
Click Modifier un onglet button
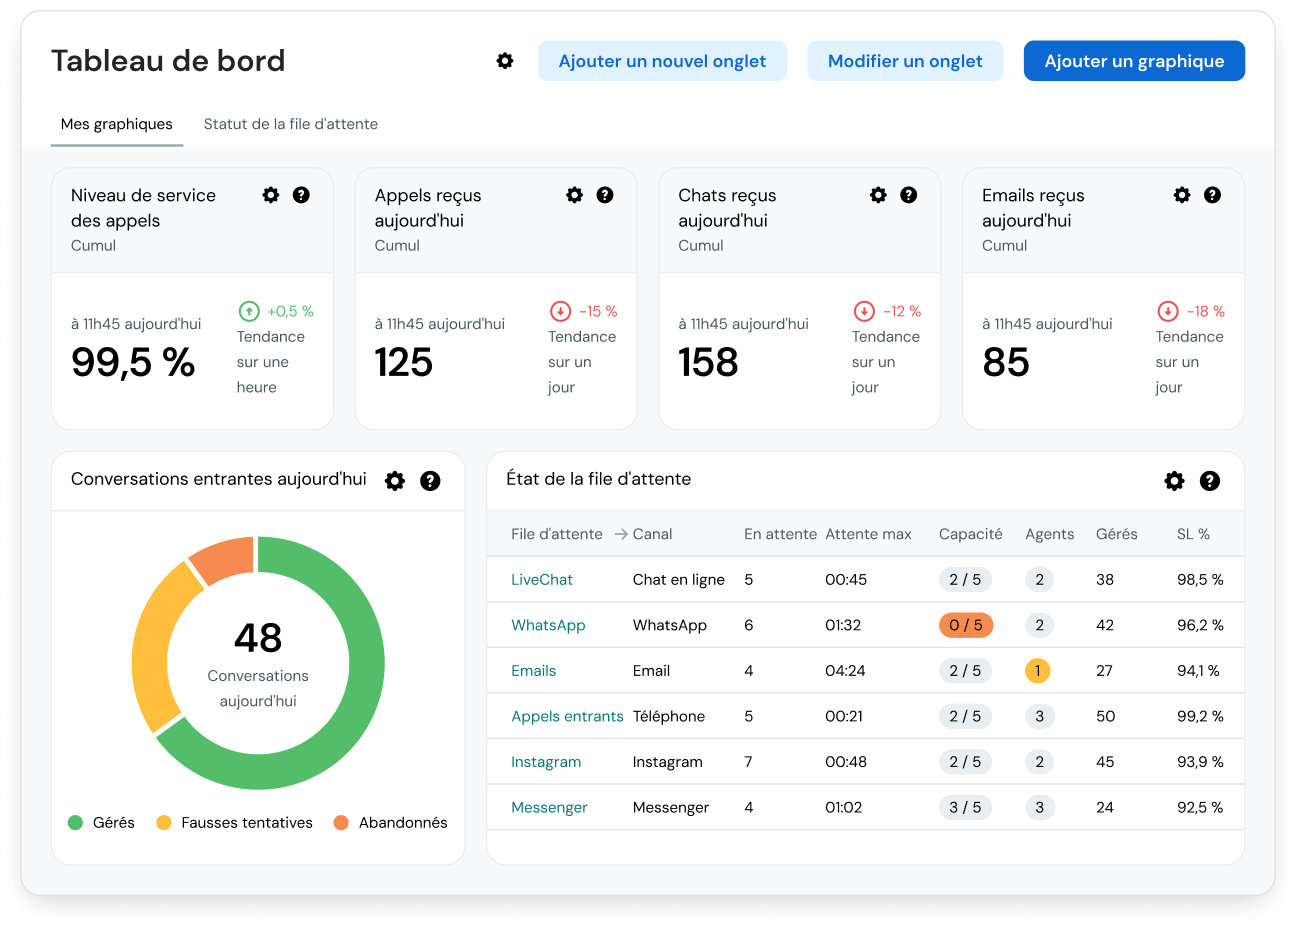pyautogui.click(x=905, y=61)
